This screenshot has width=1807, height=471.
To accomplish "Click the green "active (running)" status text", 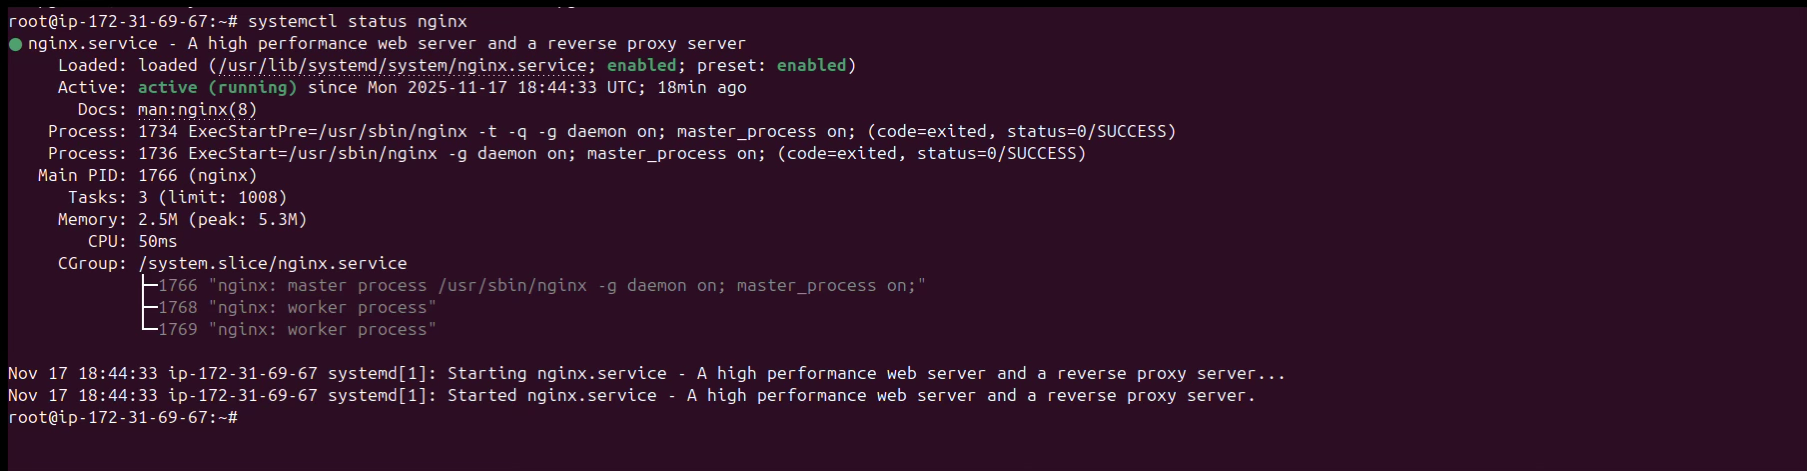I will click(217, 88).
